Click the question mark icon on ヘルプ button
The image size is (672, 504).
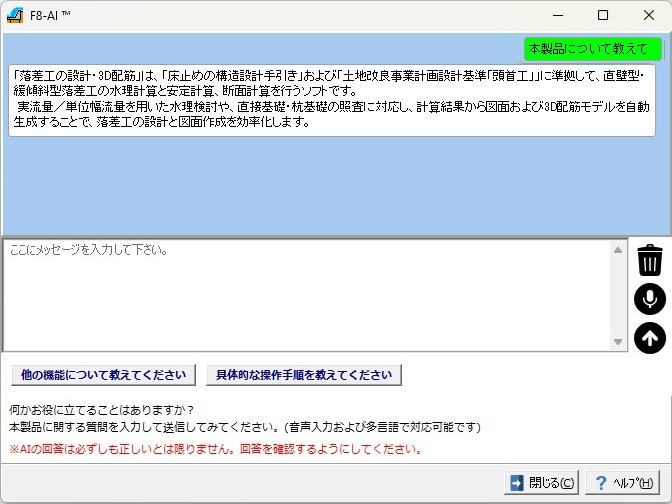(601, 483)
